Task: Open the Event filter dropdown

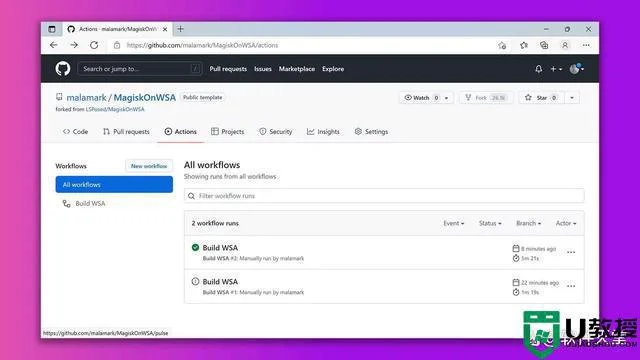Action: (453, 223)
